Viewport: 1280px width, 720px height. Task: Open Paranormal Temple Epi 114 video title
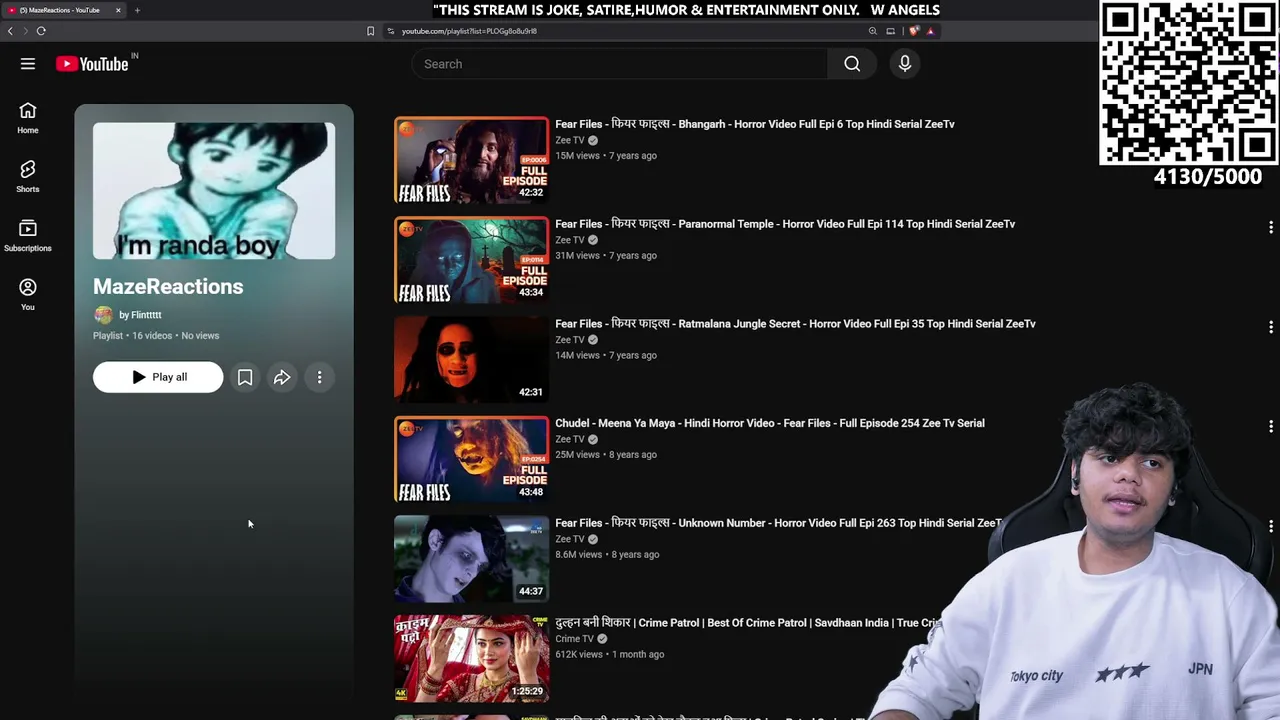(785, 224)
